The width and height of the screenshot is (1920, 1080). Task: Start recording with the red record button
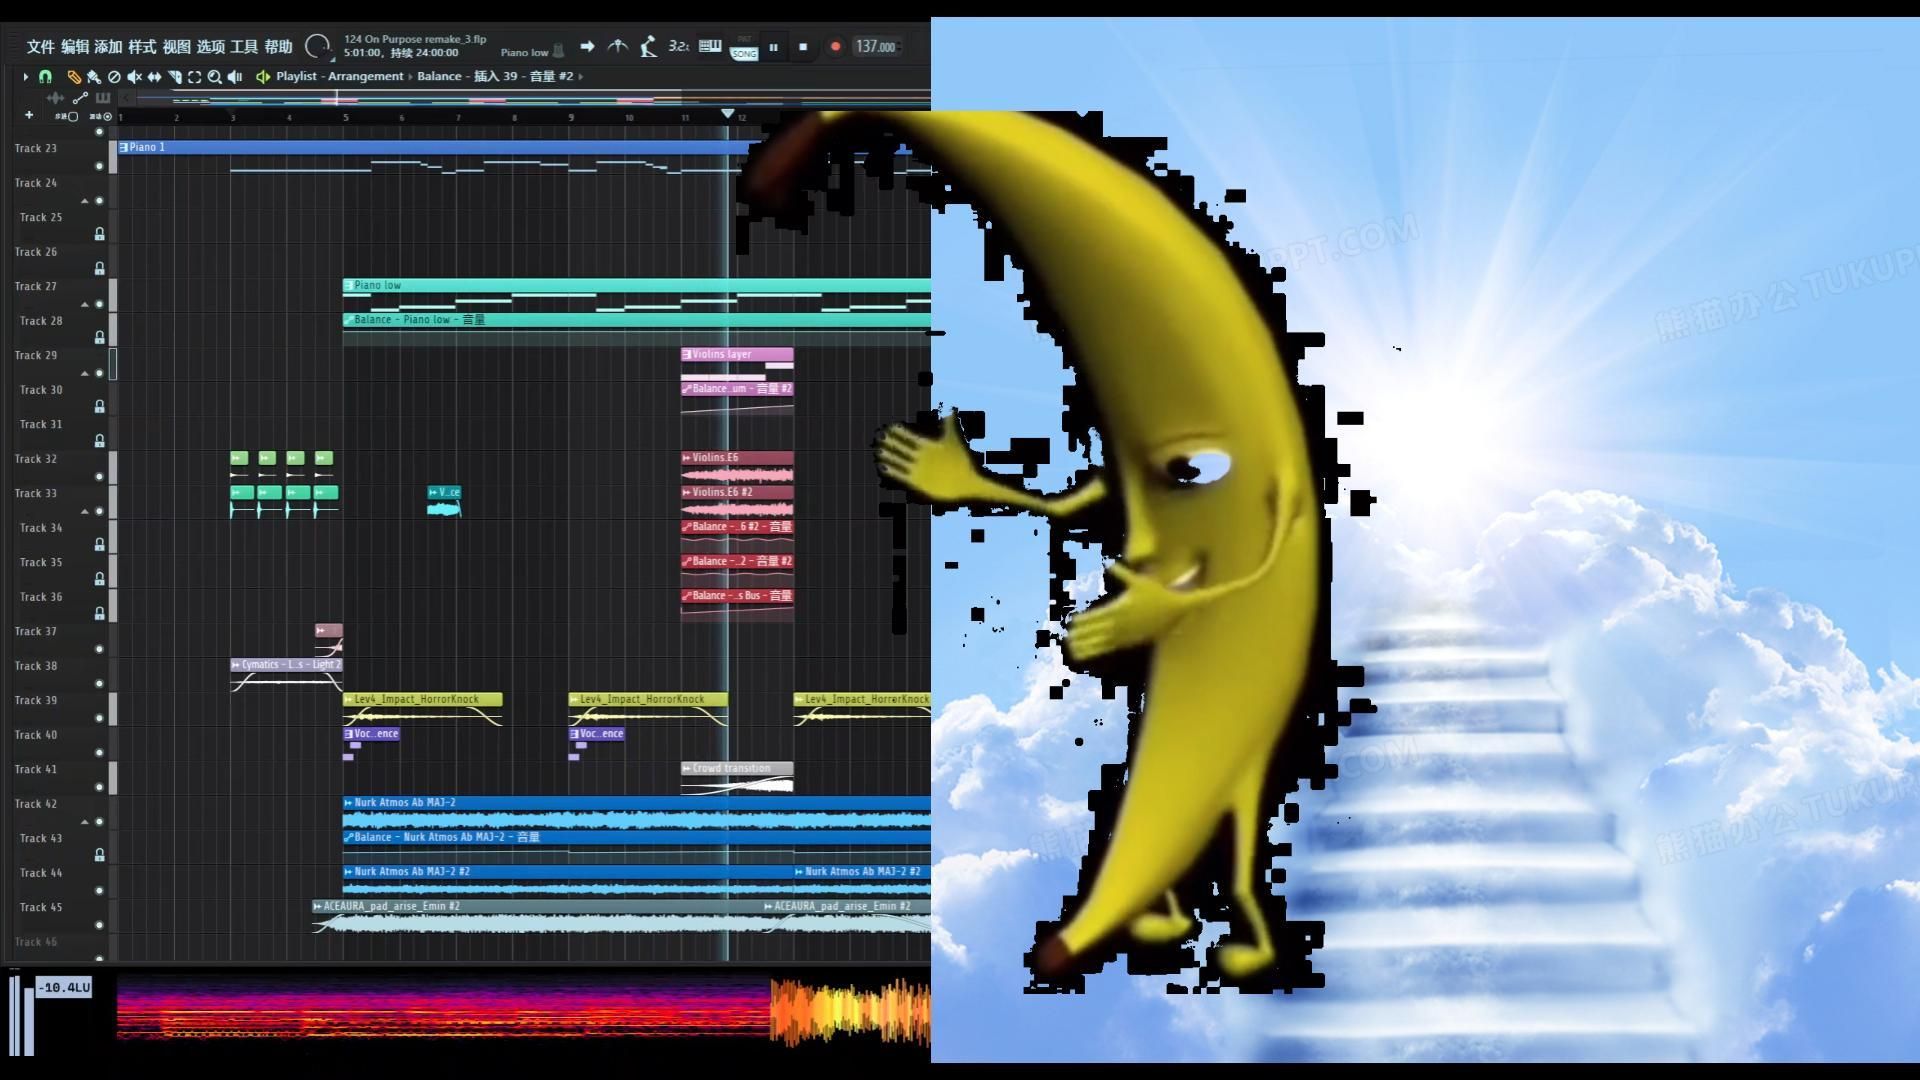(x=836, y=47)
